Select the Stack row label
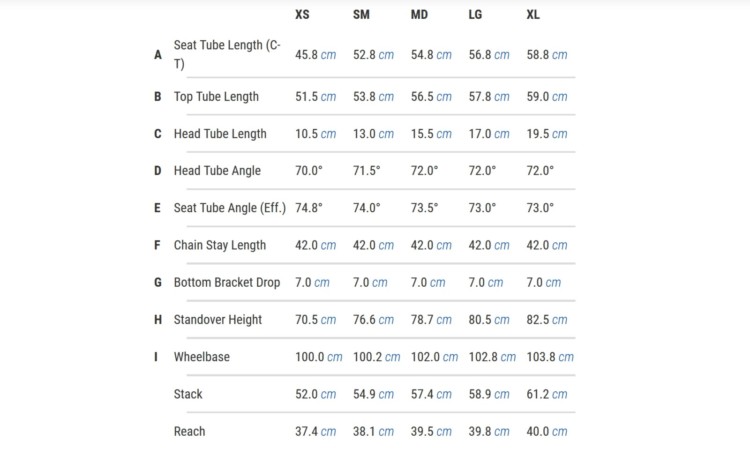 click(188, 394)
